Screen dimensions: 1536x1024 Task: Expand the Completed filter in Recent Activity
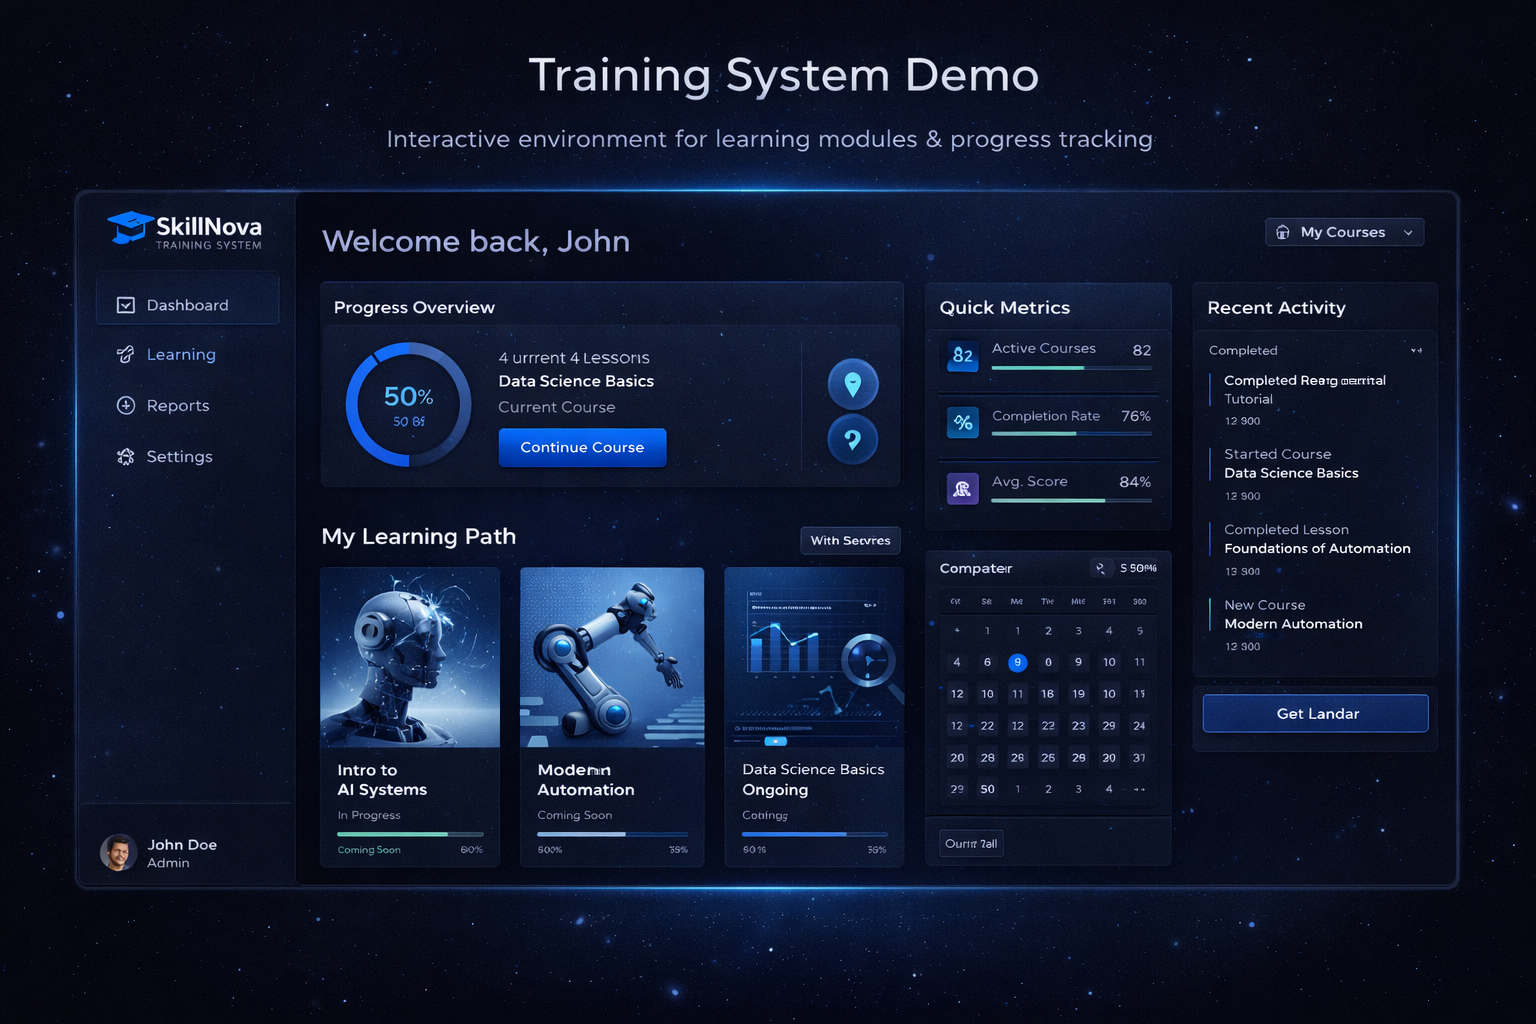(1416, 350)
